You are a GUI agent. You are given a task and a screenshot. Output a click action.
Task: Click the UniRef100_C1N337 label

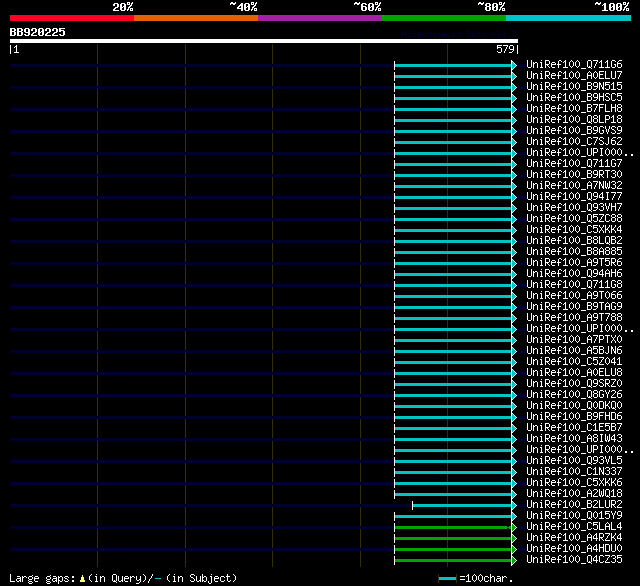click(574, 472)
